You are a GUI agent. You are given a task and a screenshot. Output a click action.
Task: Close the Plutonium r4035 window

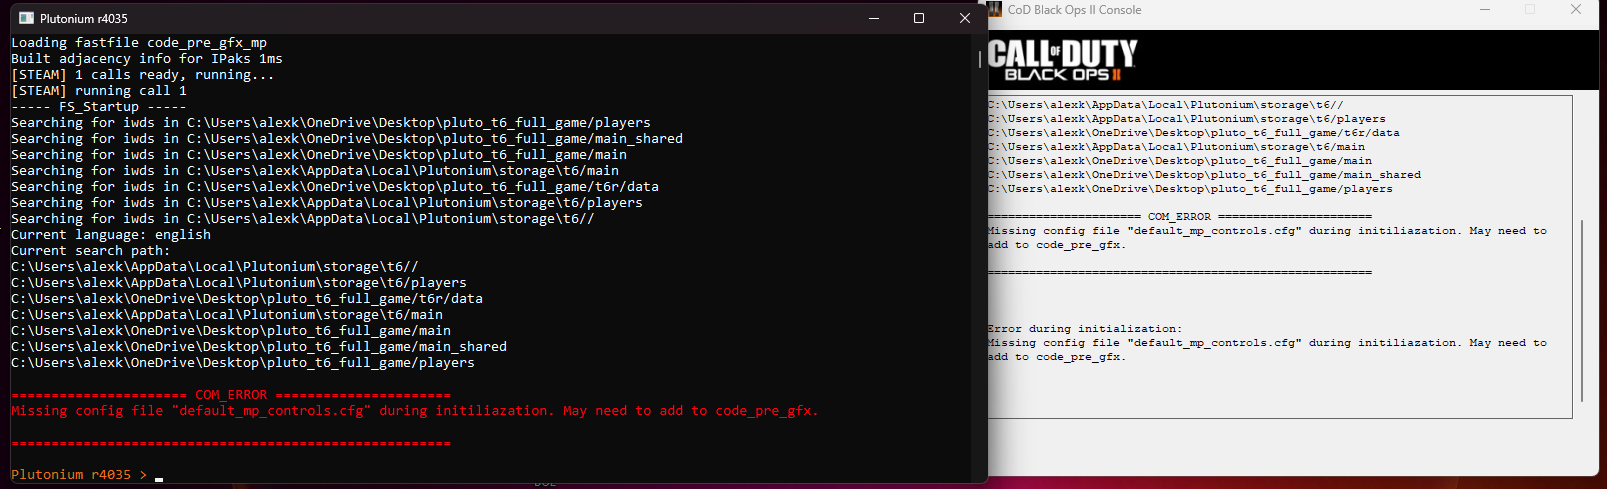pyautogui.click(x=964, y=18)
